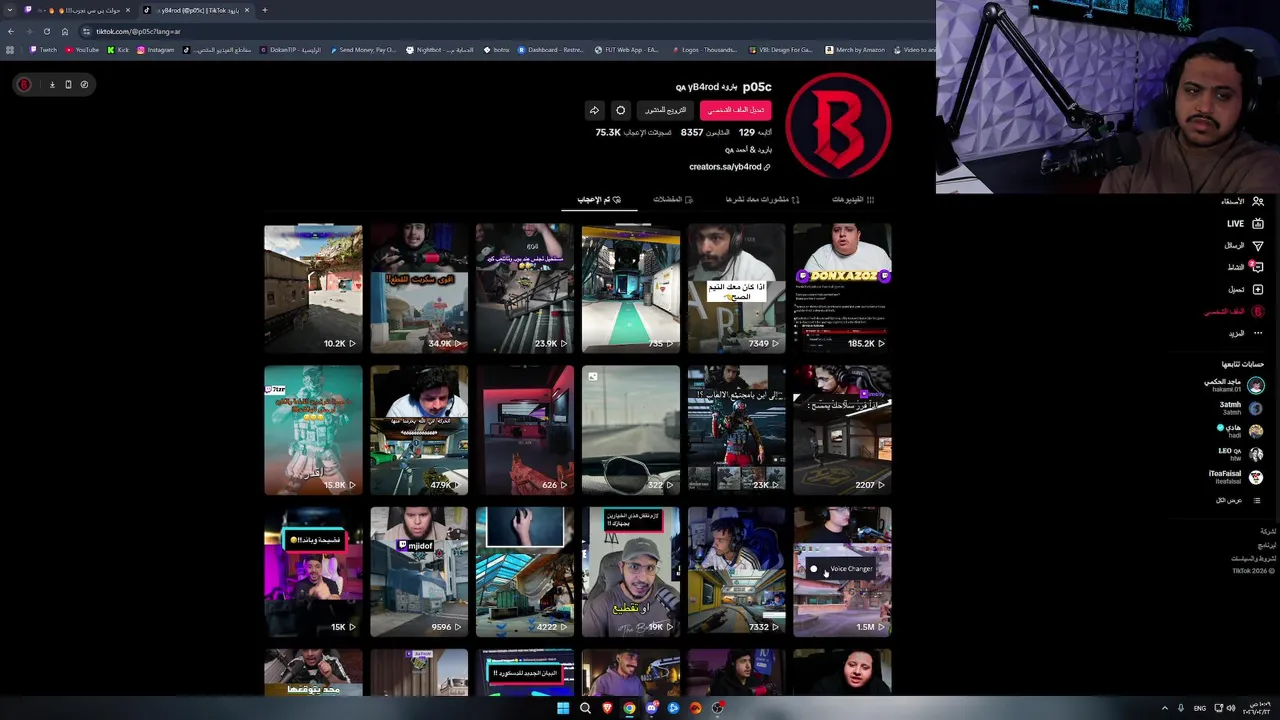This screenshot has height=720, width=1280.
Task: Open the LIVE section in sidebar
Action: tap(1245, 223)
